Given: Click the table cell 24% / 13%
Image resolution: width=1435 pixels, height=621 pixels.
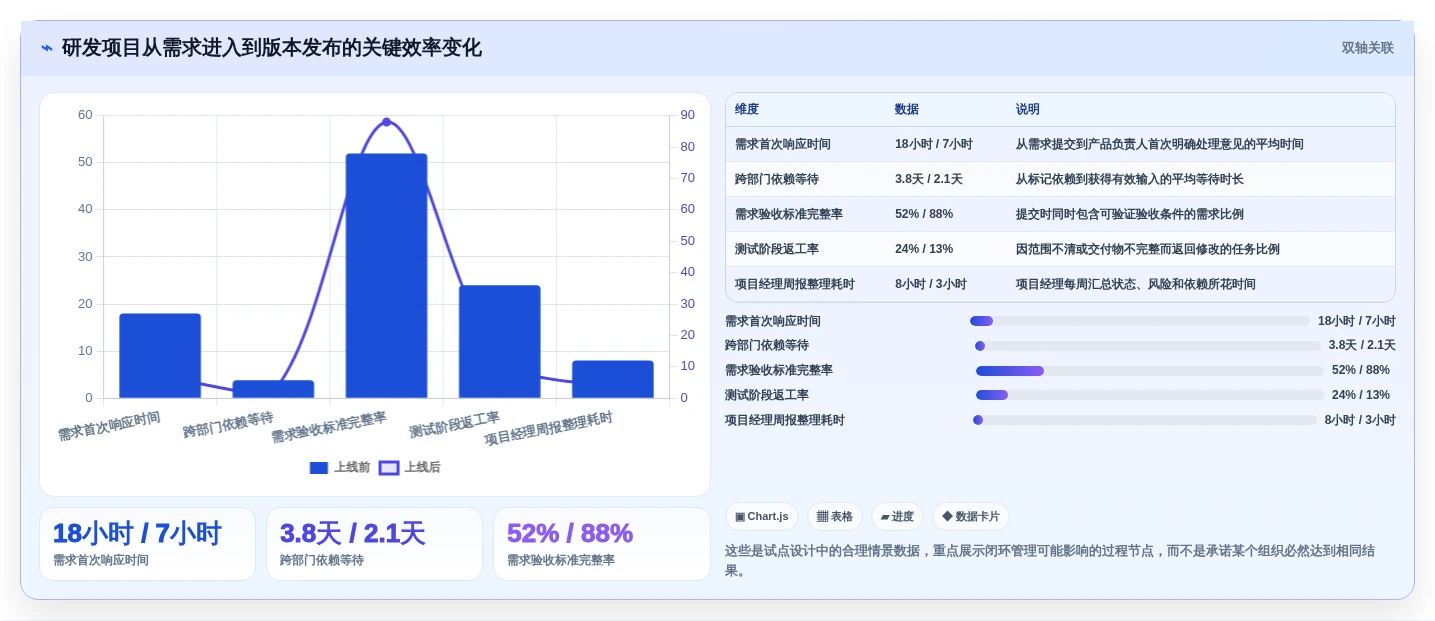Looking at the screenshot, I should (x=924, y=250).
